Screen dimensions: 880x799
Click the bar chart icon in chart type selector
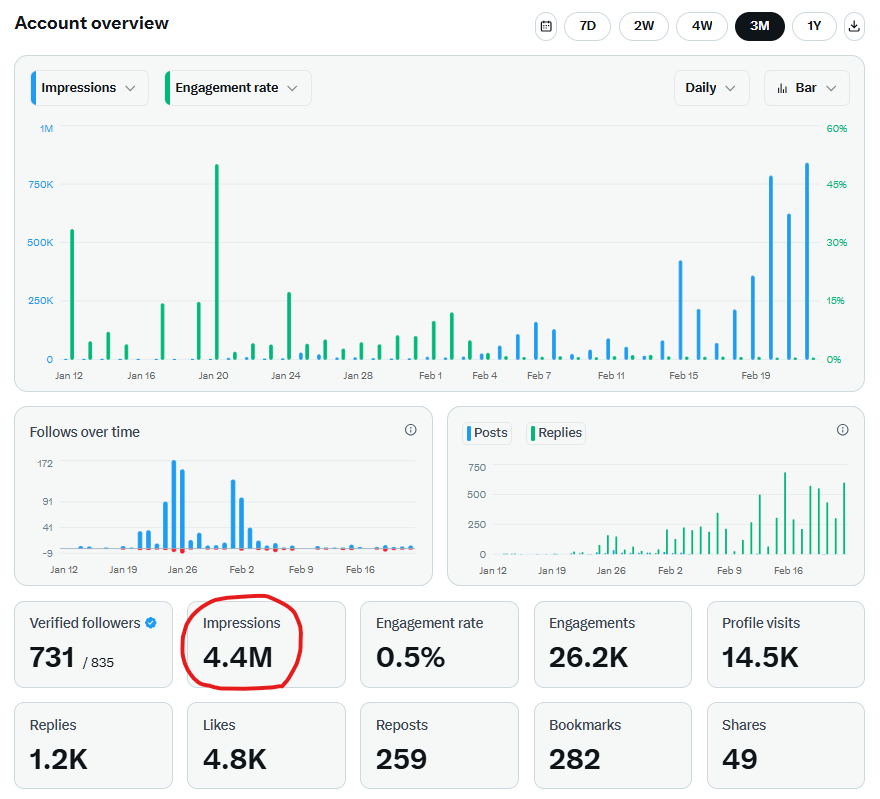point(782,88)
